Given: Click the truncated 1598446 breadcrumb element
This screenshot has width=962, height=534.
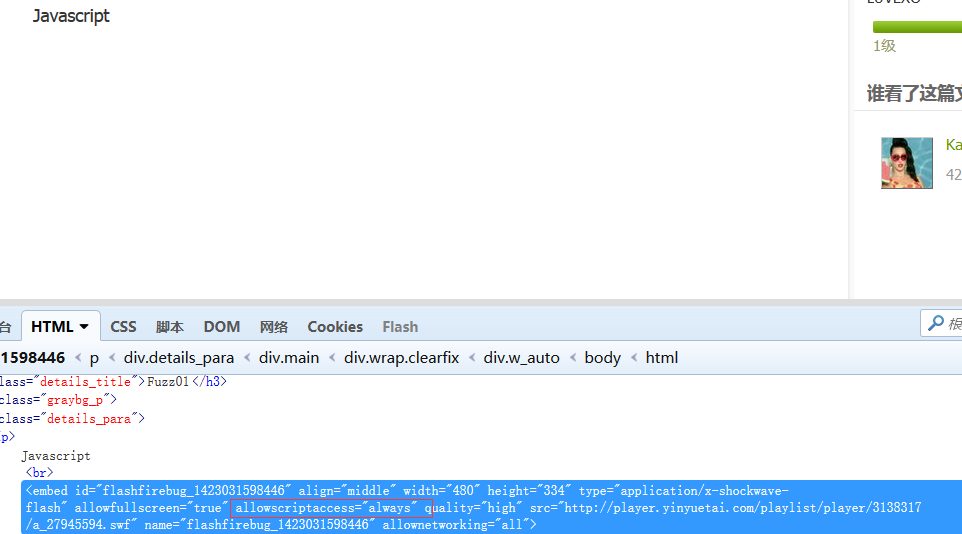Looking at the screenshot, I should tap(33, 358).
